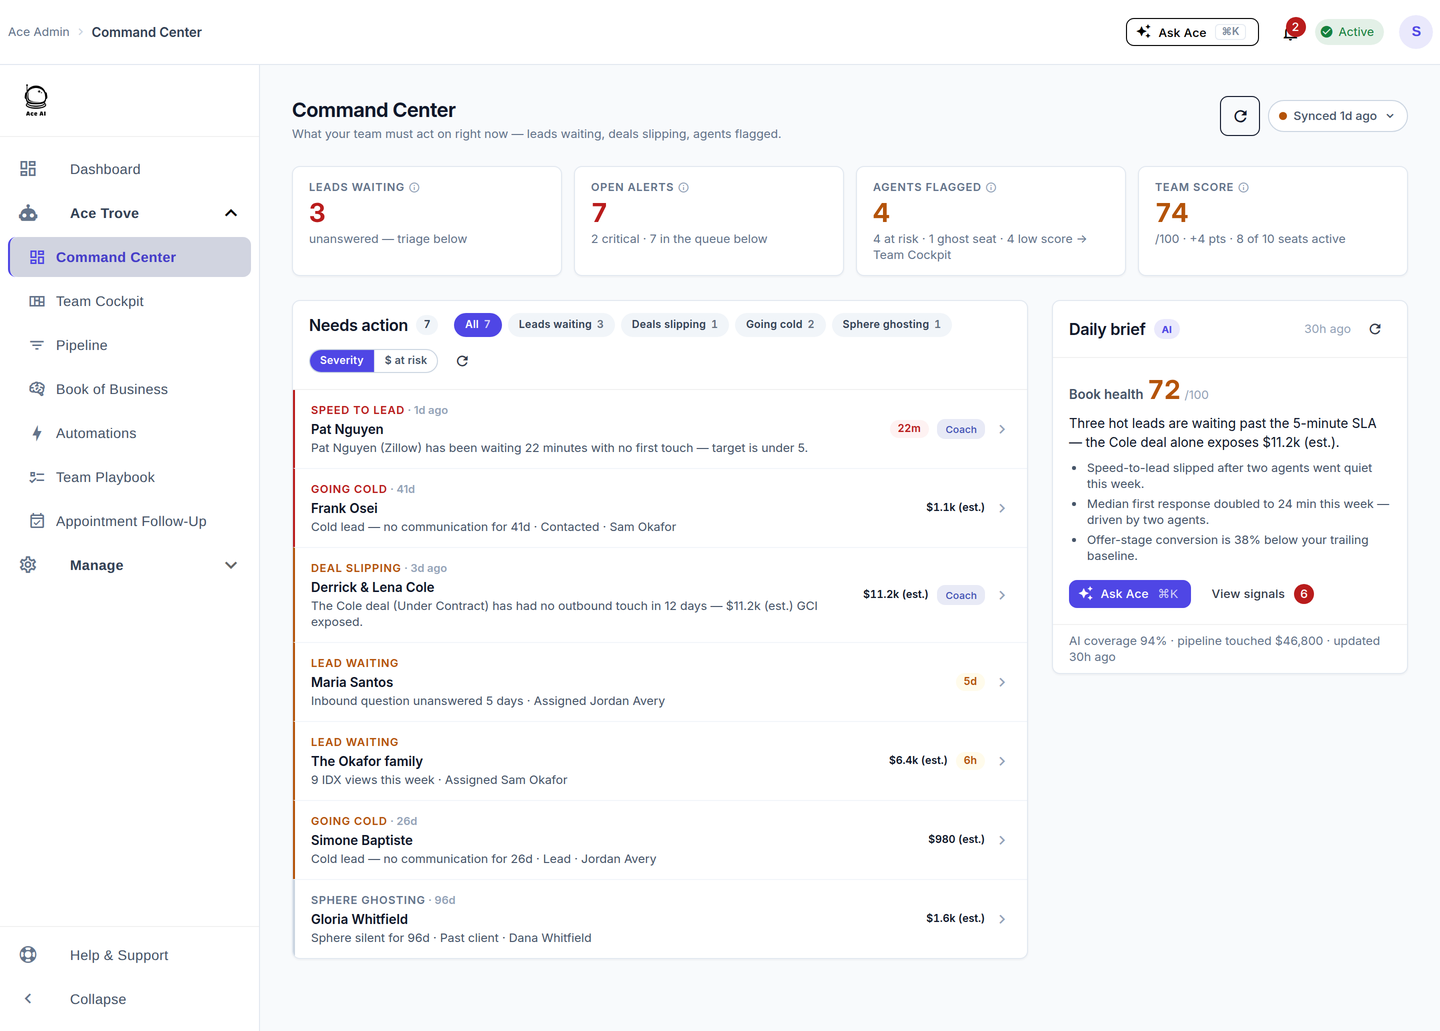Filter by Going cold 2
The height and width of the screenshot is (1031, 1440).
click(780, 325)
